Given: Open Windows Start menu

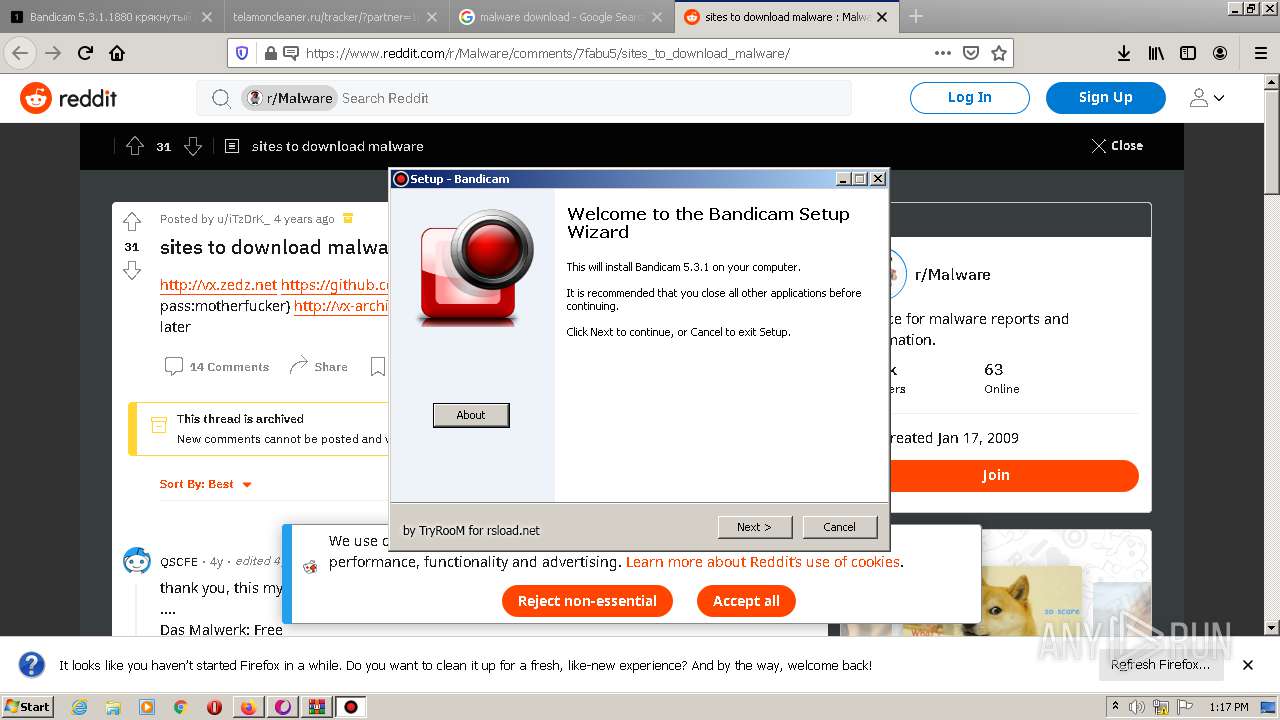Looking at the screenshot, I should pyautogui.click(x=27, y=707).
